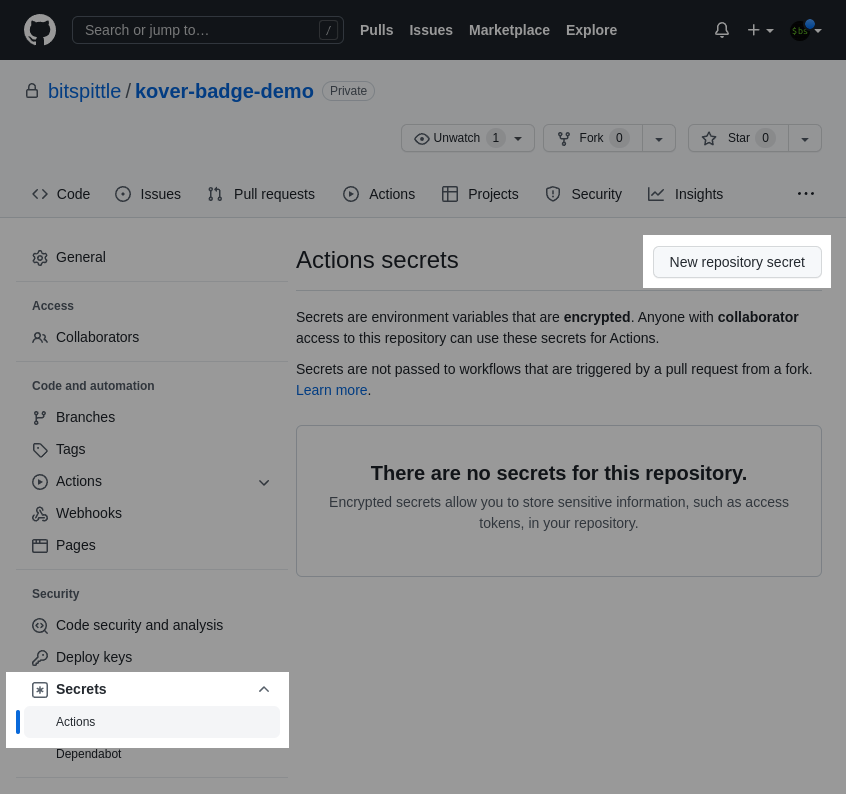The width and height of the screenshot is (846, 794).
Task: Switch to the repository Issues tab
Action: (148, 194)
